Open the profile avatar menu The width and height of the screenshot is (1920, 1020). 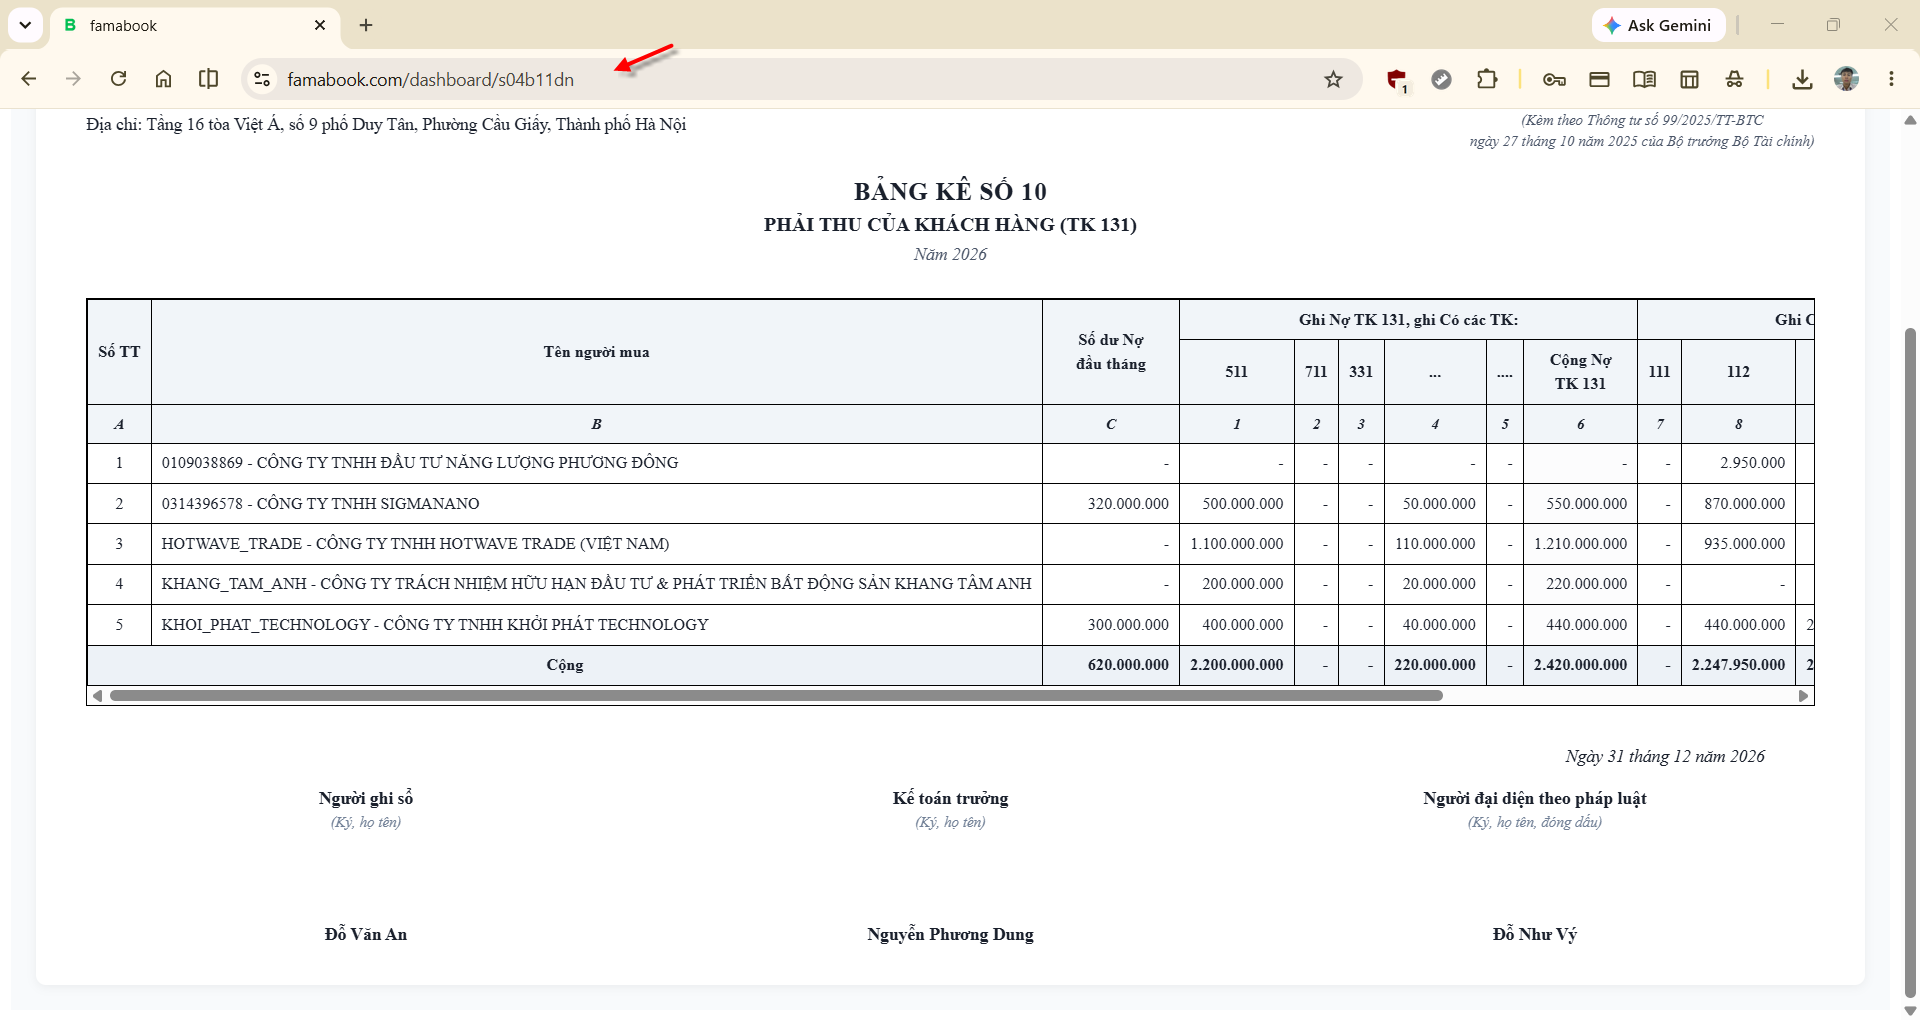1846,79
